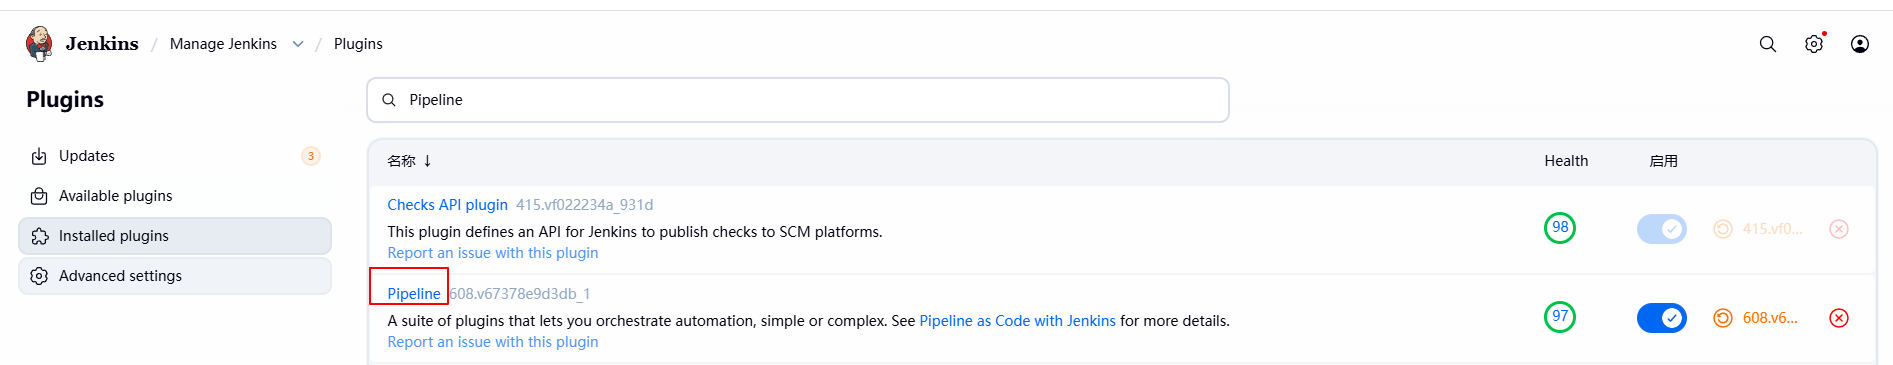
Task: Uninstall the Pipeline plugin with red X
Action: pyautogui.click(x=1838, y=318)
